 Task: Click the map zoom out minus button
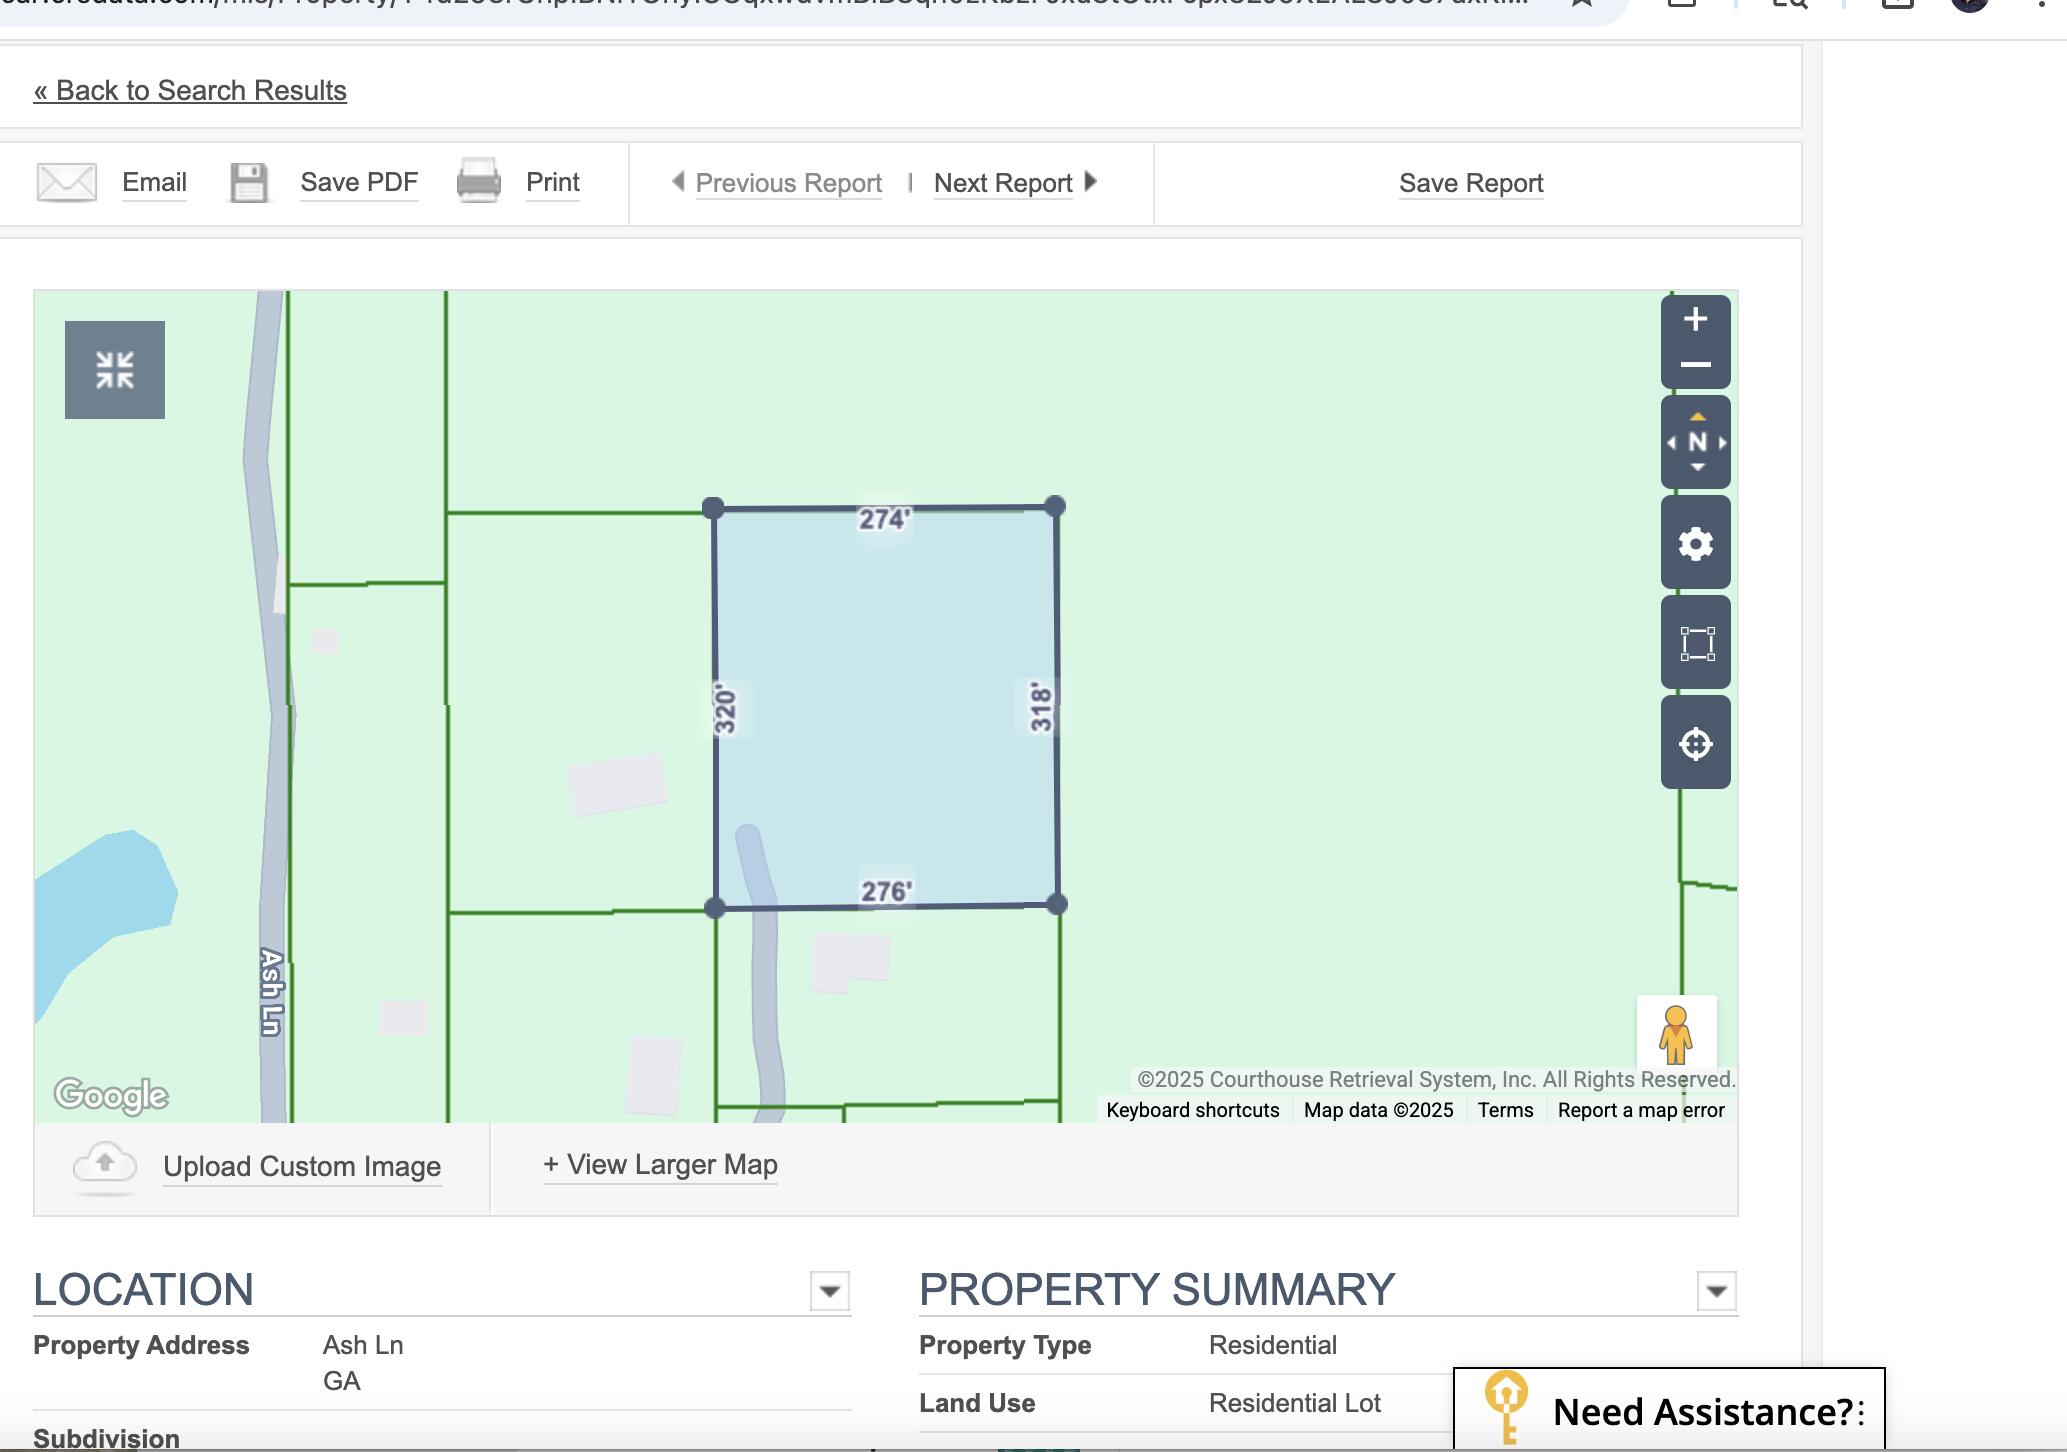pos(1695,365)
